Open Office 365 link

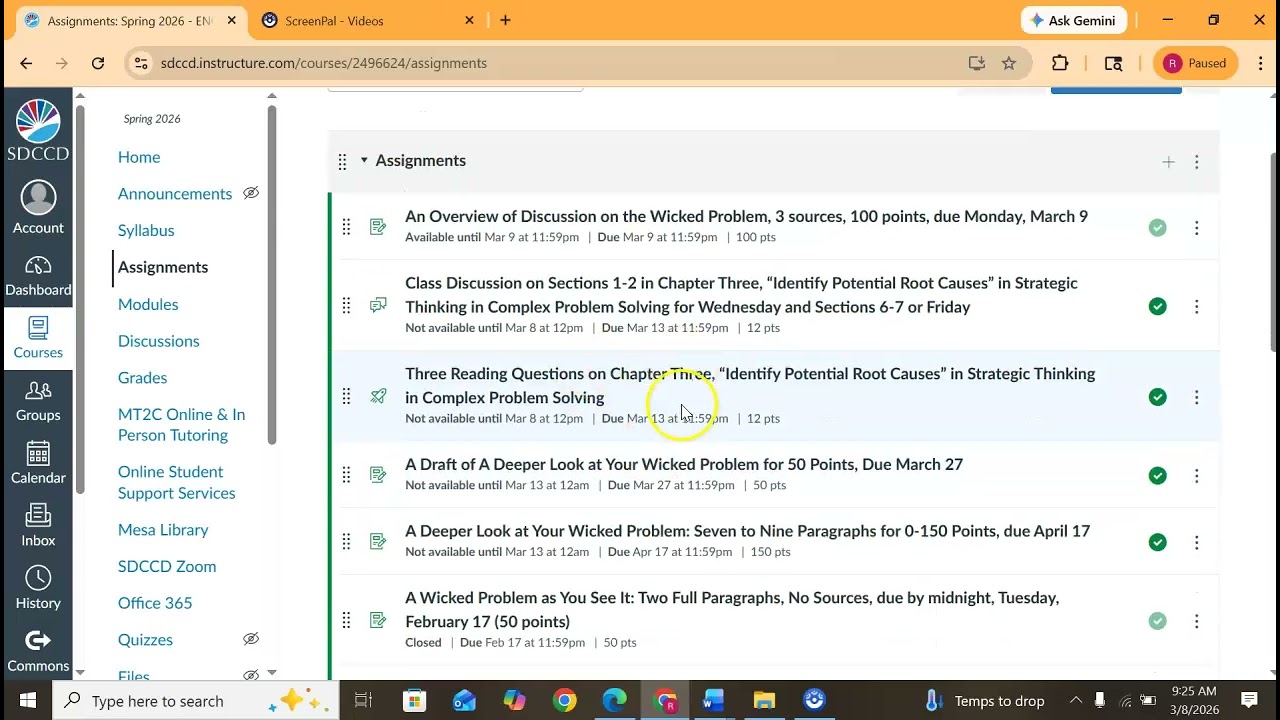(x=155, y=603)
